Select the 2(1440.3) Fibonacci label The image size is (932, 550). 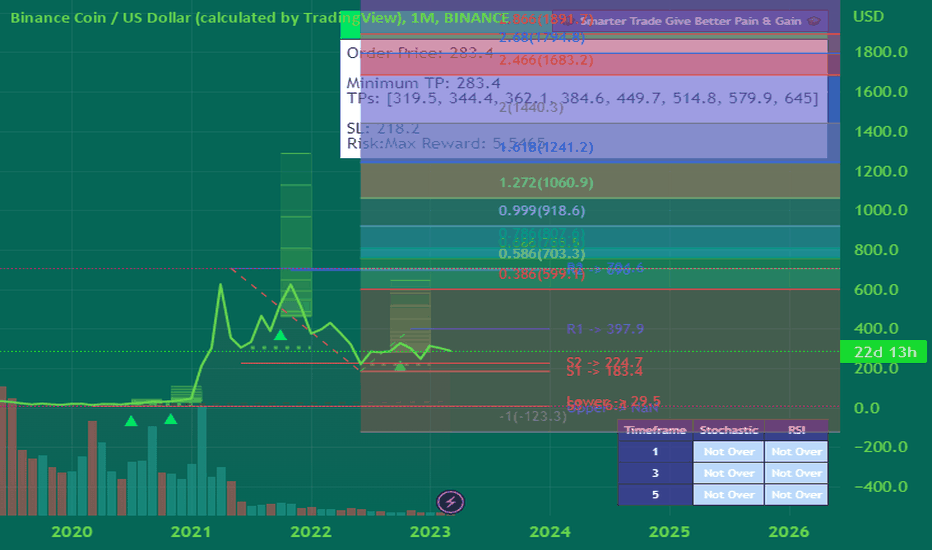[531, 108]
